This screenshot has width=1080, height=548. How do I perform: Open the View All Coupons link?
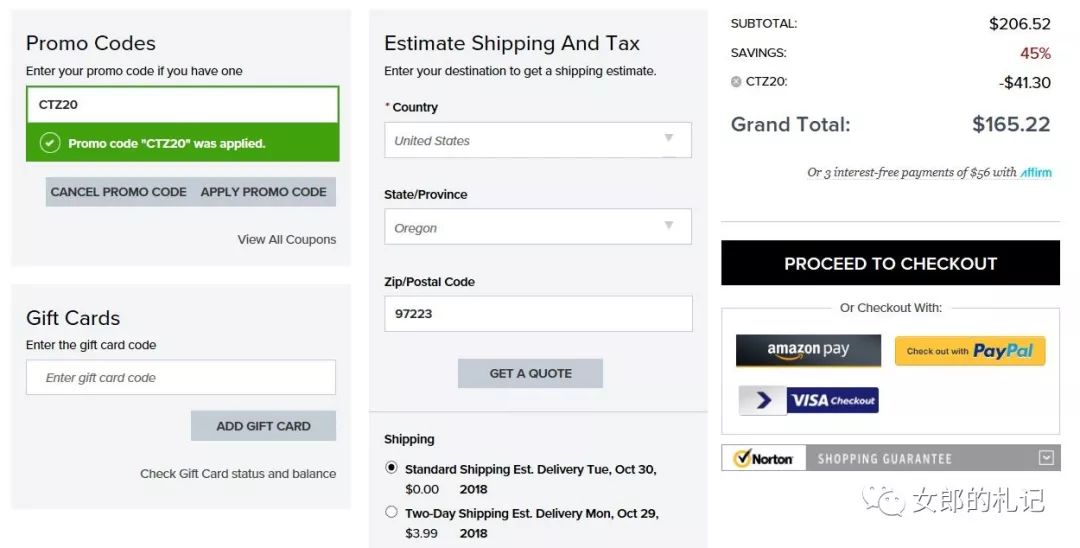tap(287, 239)
